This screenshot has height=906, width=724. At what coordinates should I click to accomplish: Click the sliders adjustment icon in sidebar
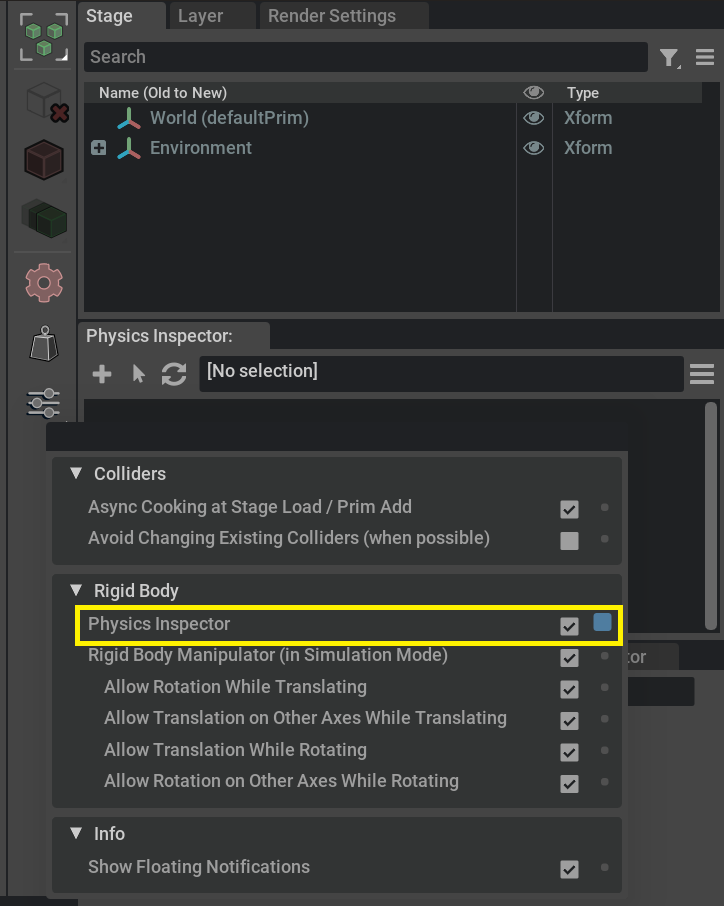[43, 403]
